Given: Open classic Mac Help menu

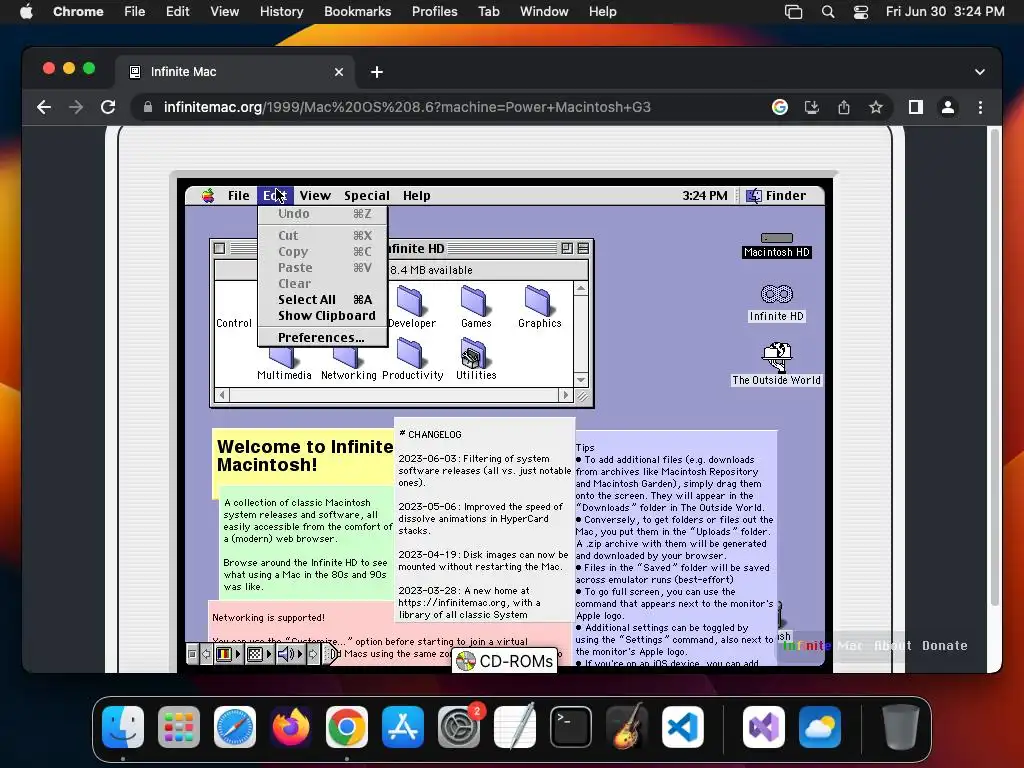Looking at the screenshot, I should (416, 195).
